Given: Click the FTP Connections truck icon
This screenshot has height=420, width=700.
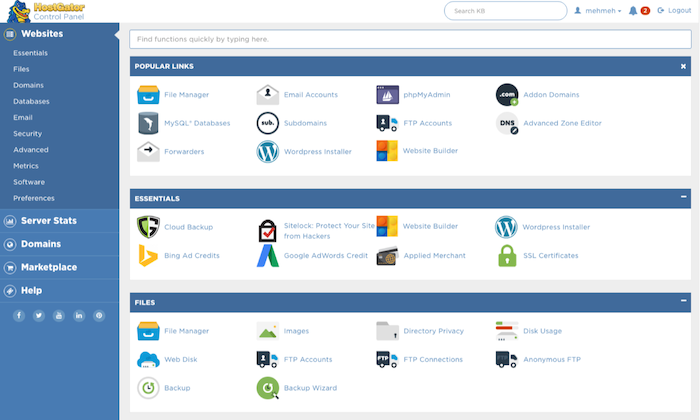Looking at the screenshot, I should (x=387, y=359).
